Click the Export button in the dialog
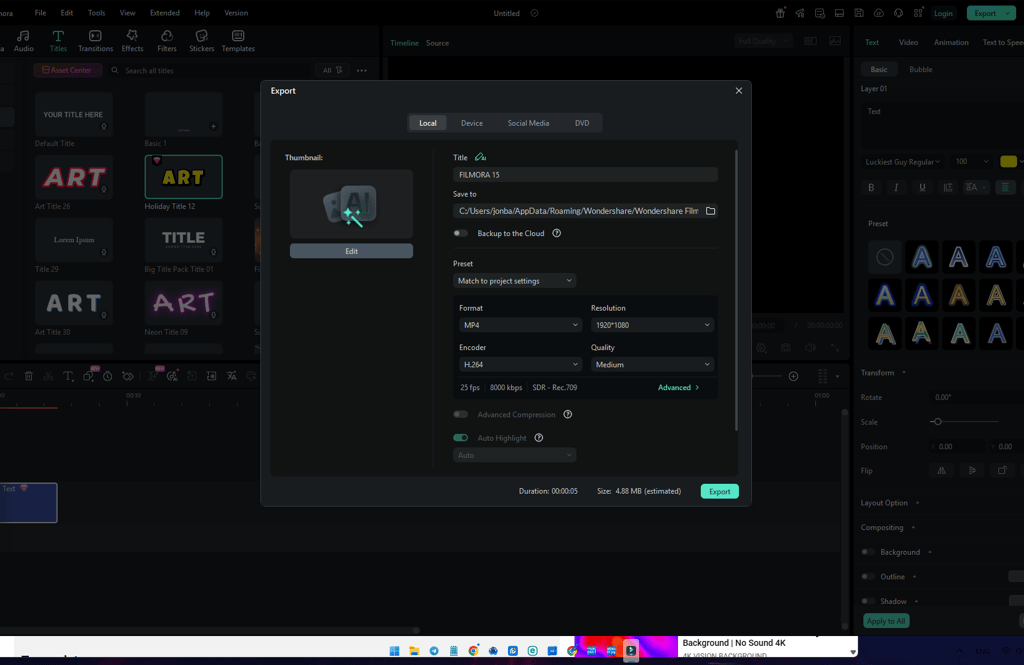Image resolution: width=1024 pixels, height=665 pixels. pyautogui.click(x=720, y=491)
